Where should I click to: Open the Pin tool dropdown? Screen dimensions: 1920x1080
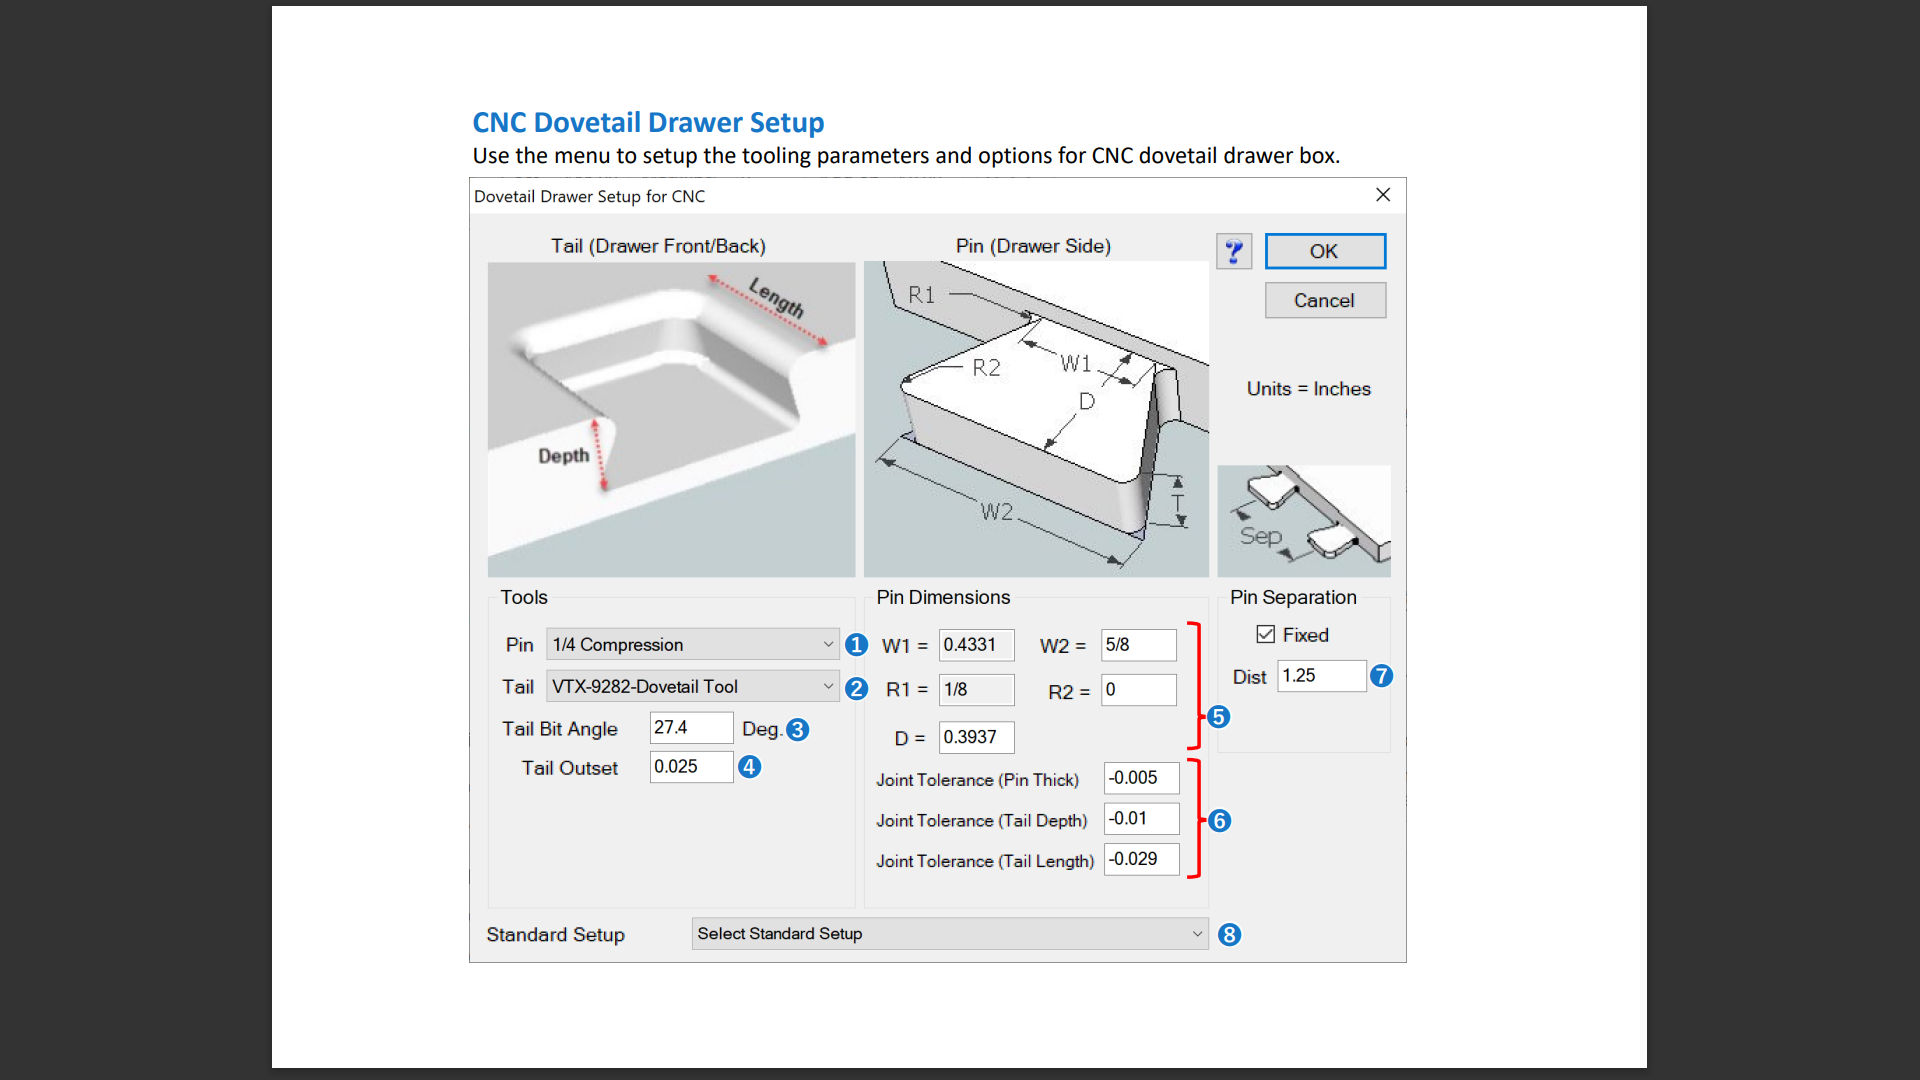692,645
